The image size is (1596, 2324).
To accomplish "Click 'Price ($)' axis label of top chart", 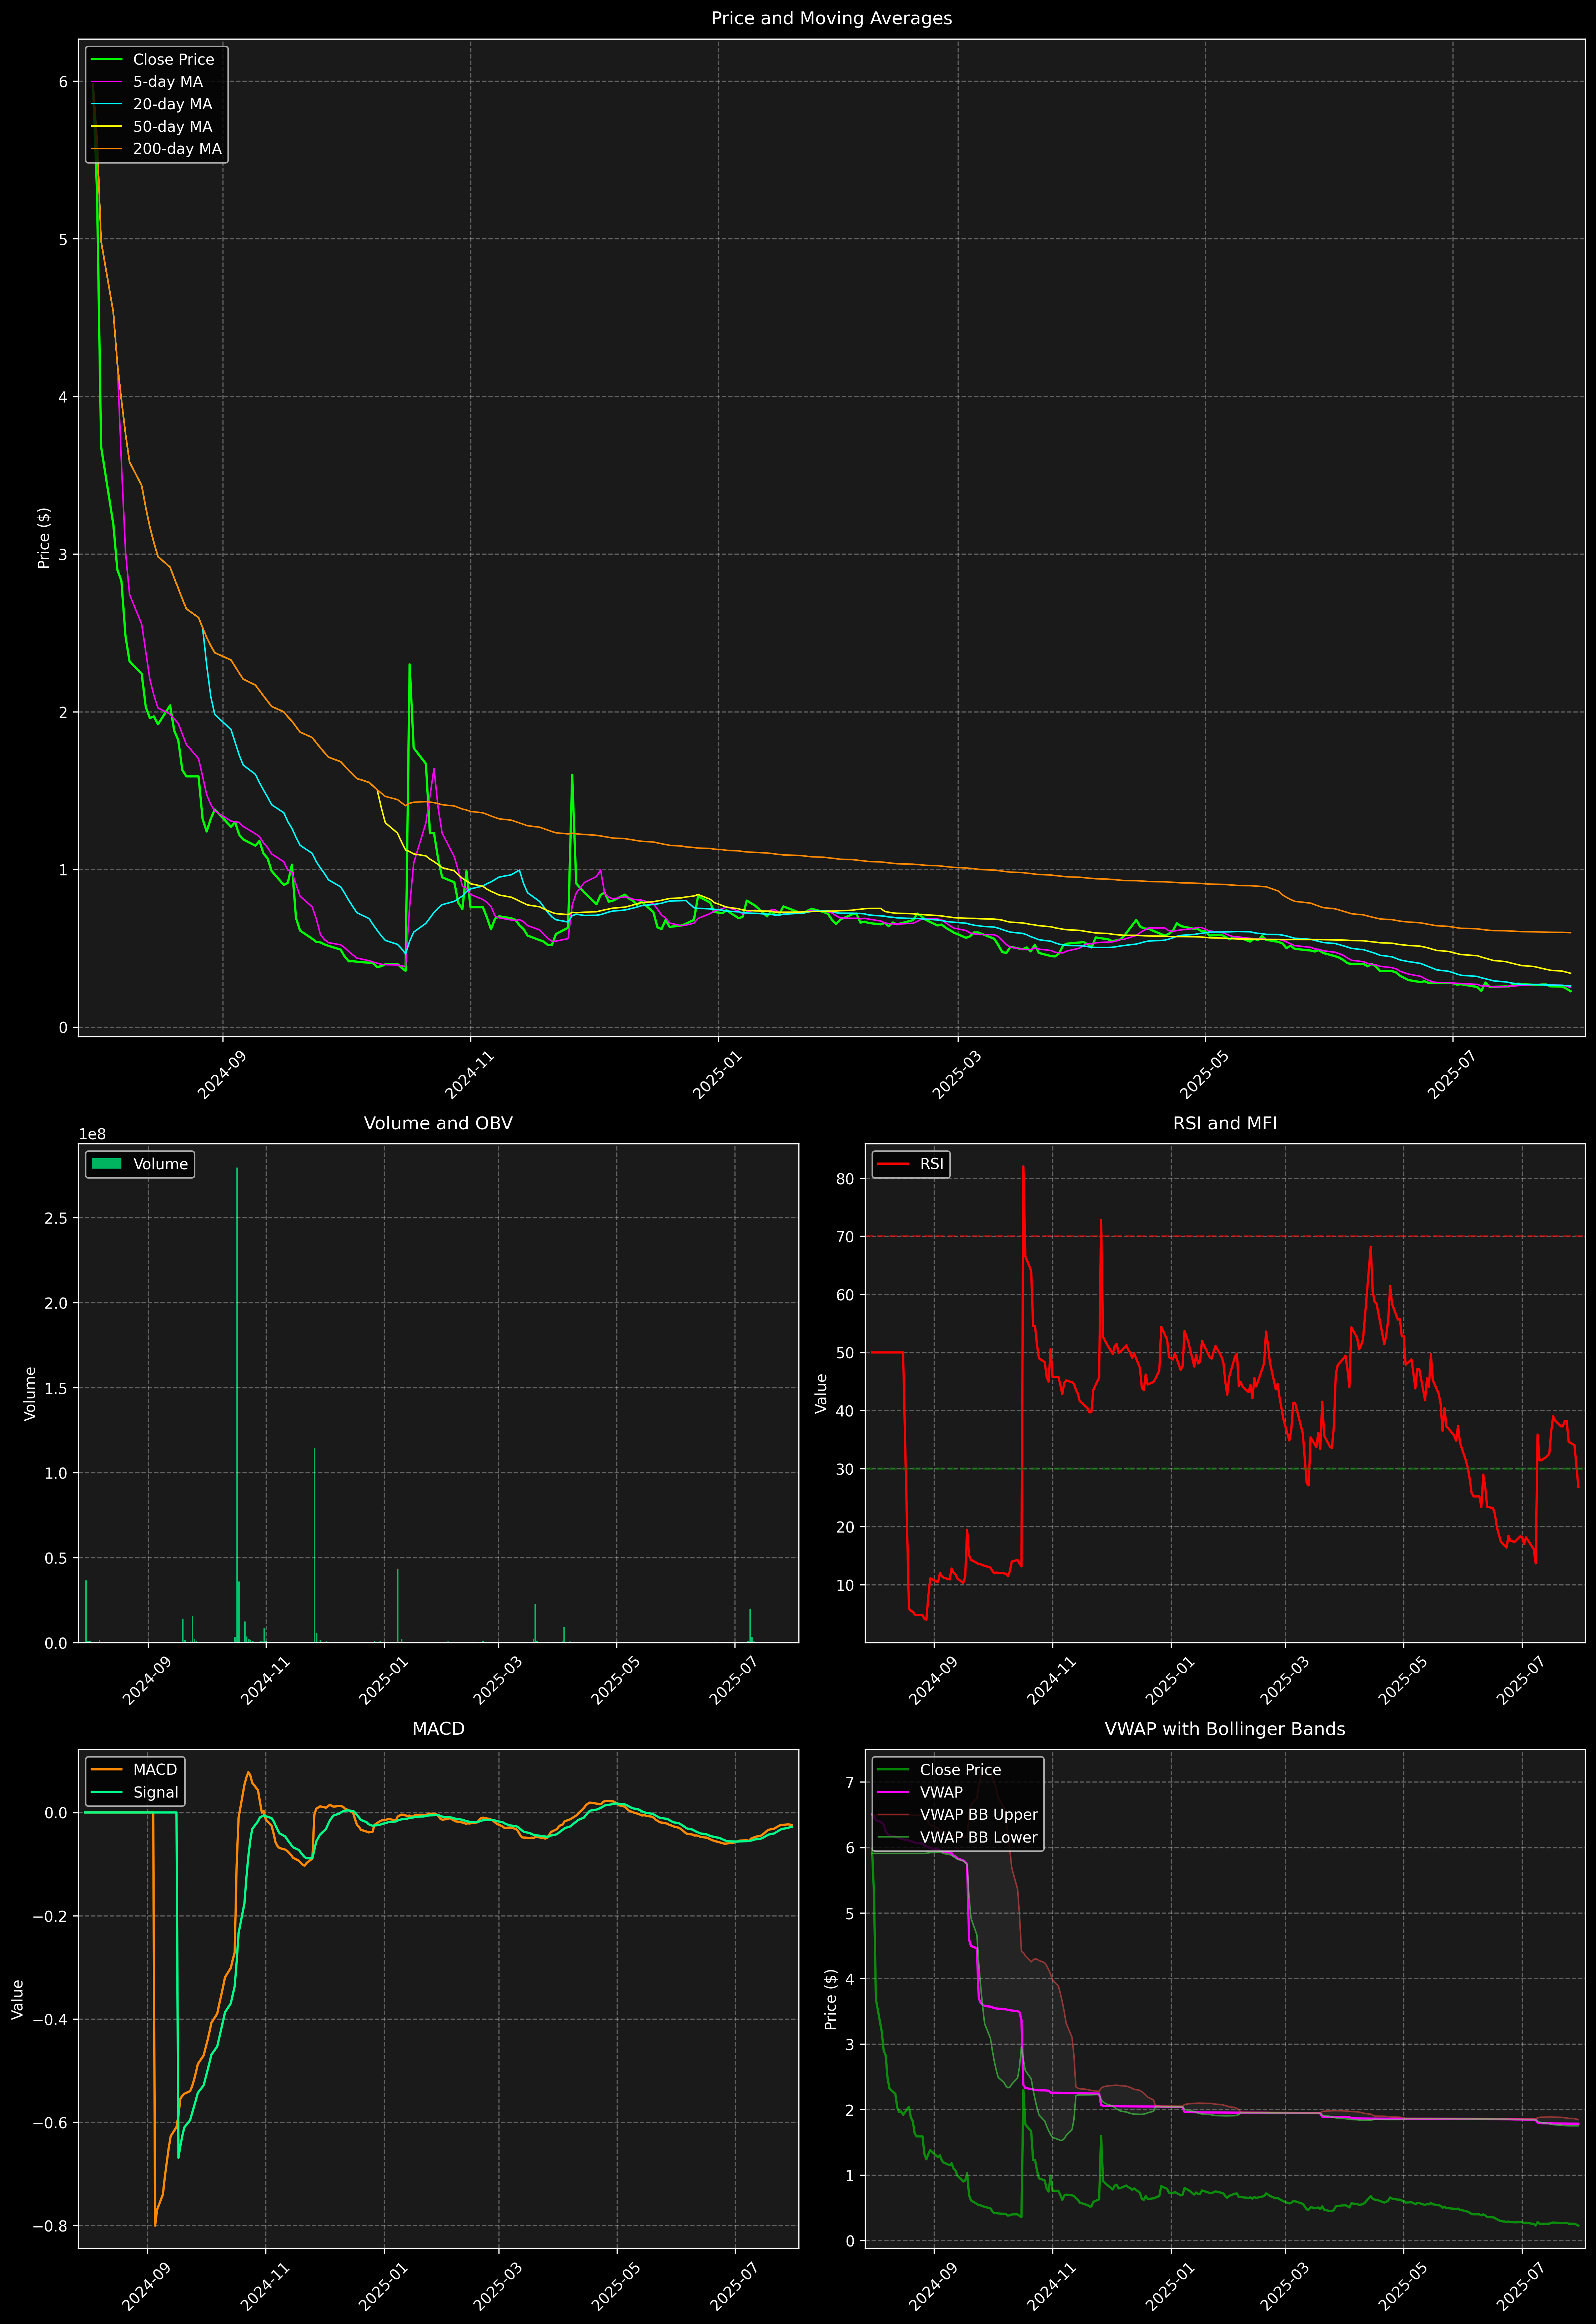I will pos(44,538).
